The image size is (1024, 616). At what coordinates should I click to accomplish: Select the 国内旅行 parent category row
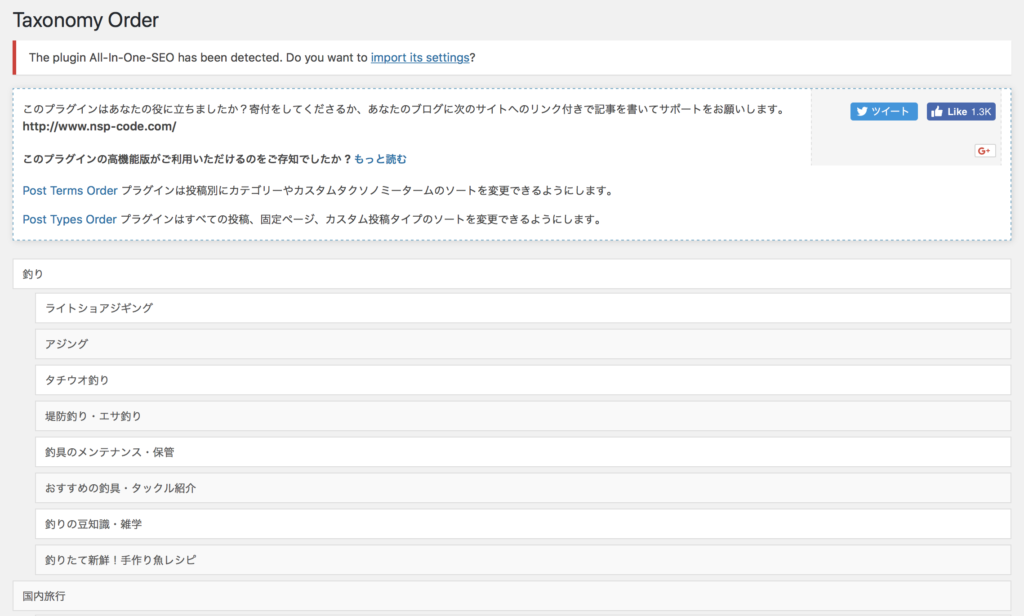(511, 596)
